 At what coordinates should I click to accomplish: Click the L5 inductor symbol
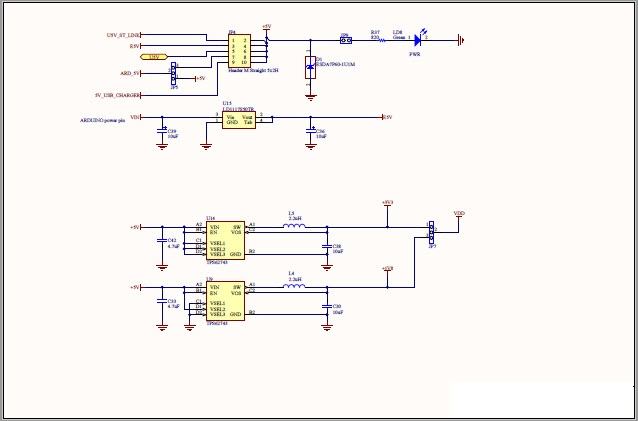(293, 226)
